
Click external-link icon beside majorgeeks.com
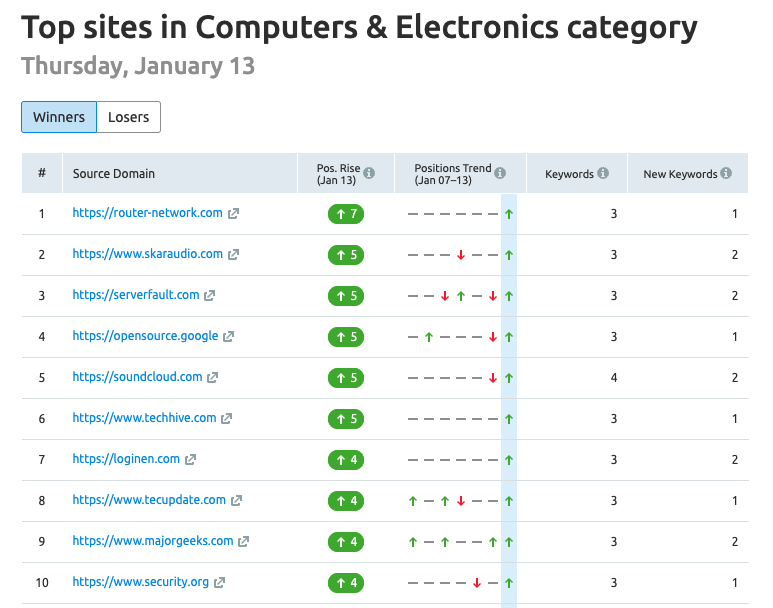coord(244,541)
